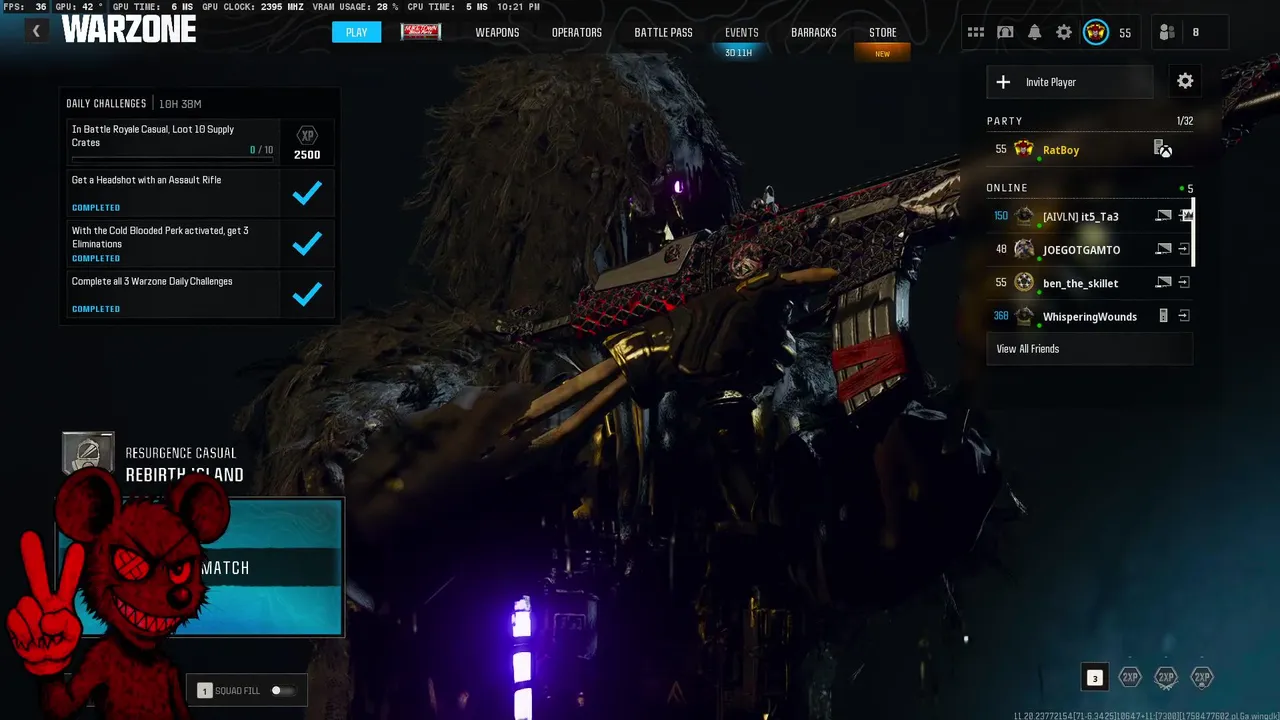1280x720 pixels.
Task: Click the Warzone logo
Action: pyautogui.click(x=128, y=29)
